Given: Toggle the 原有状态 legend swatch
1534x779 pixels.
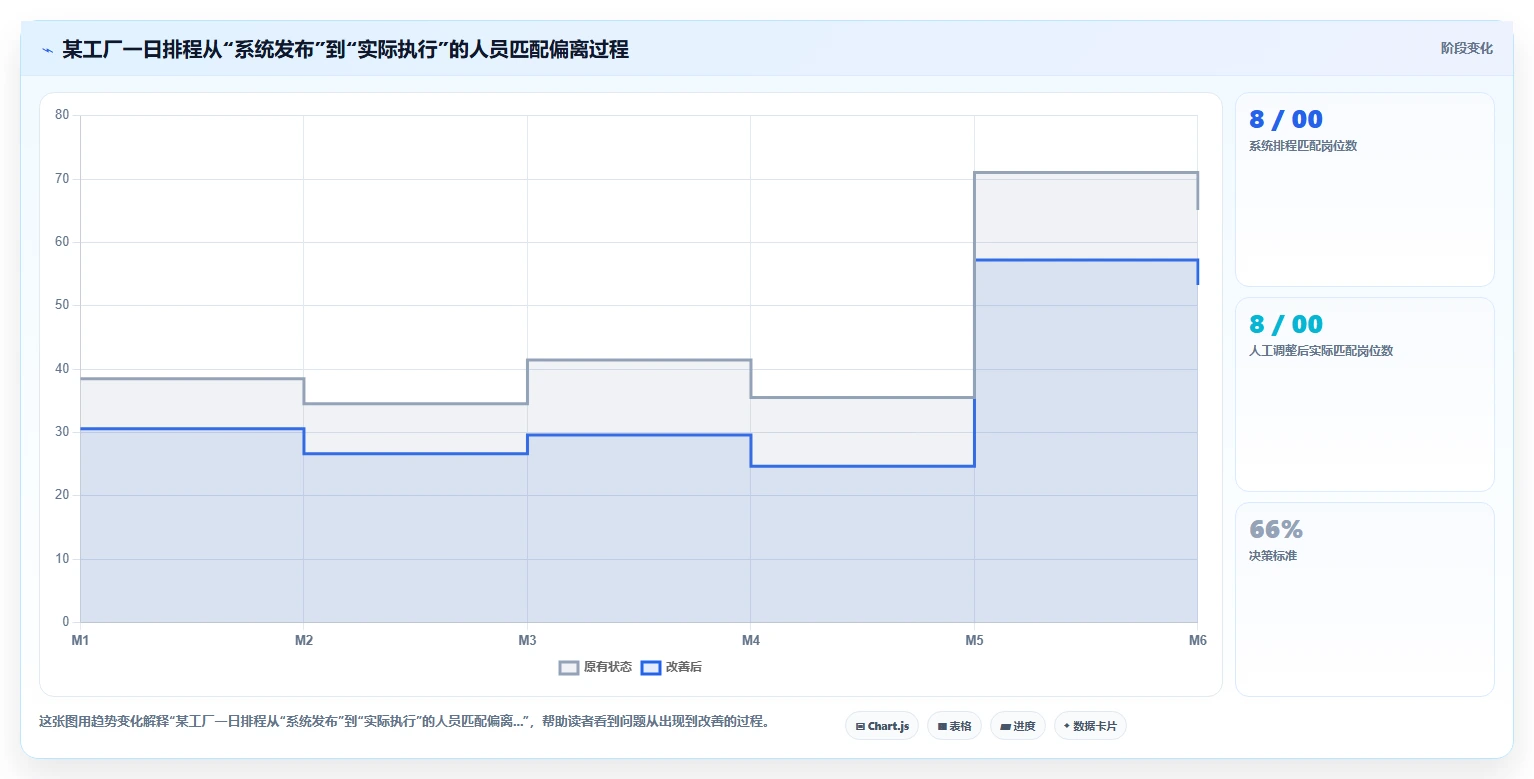Looking at the screenshot, I should [x=569, y=668].
